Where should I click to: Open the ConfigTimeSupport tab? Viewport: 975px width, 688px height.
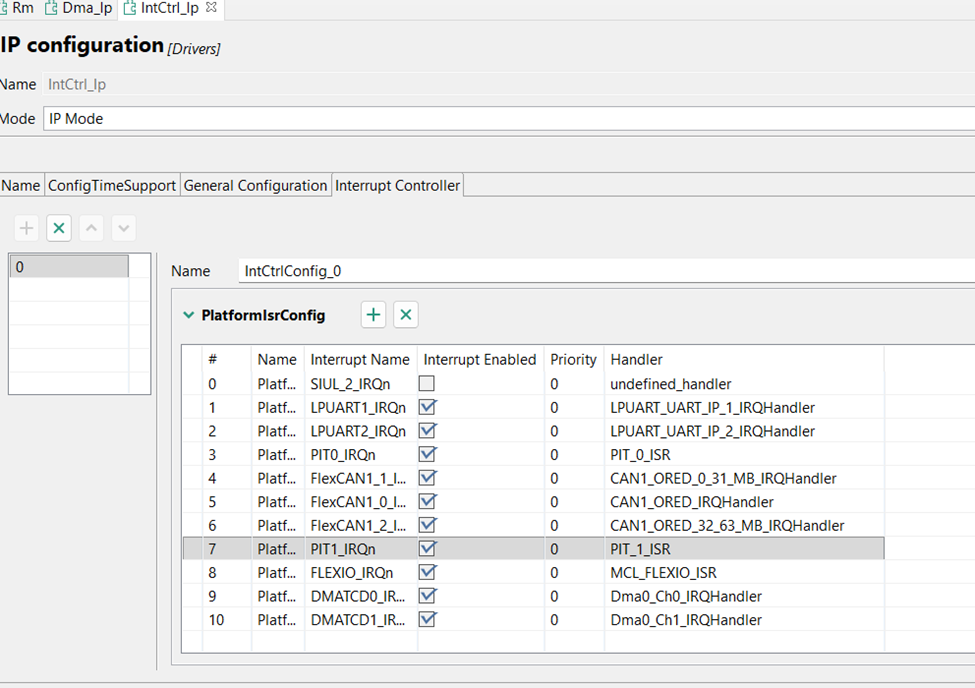tap(112, 185)
